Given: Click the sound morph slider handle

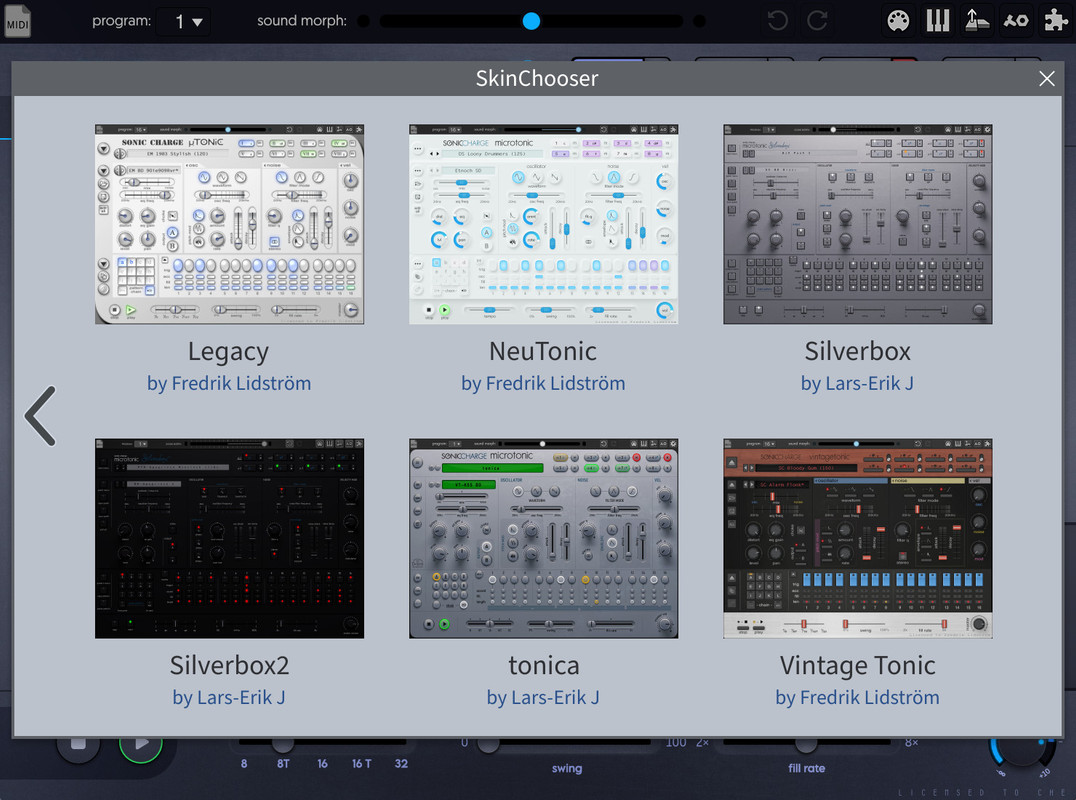Looking at the screenshot, I should pos(531,21).
